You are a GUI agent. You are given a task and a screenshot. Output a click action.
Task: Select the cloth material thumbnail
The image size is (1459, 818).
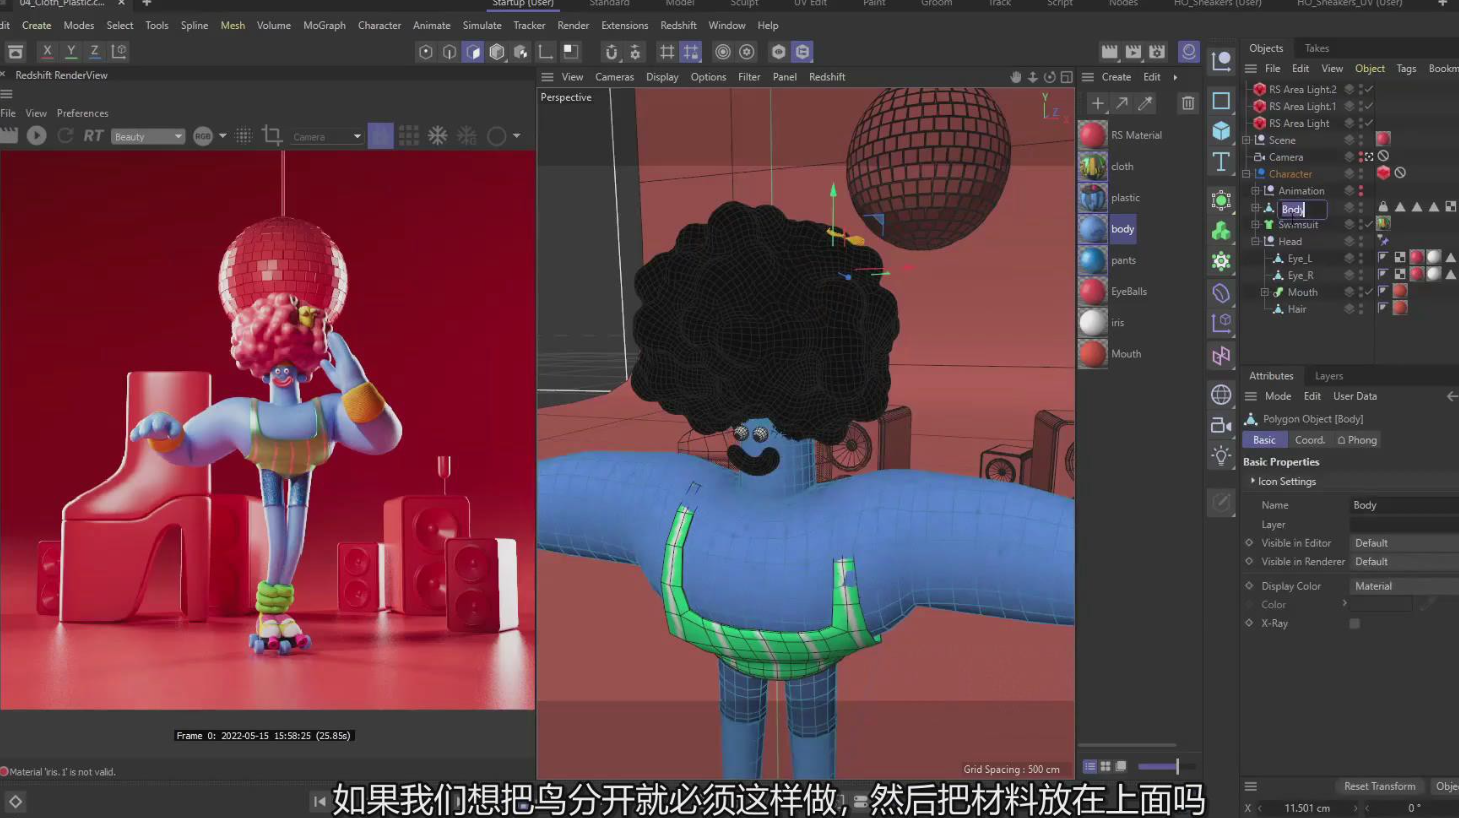1093,166
